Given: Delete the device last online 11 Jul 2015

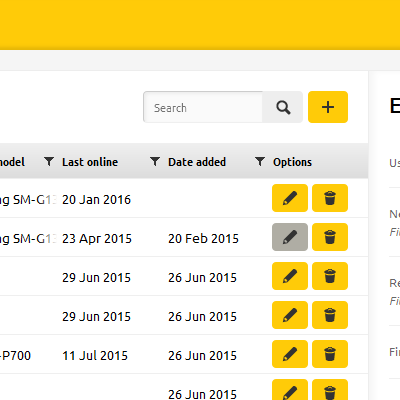Looking at the screenshot, I should pos(330,354).
